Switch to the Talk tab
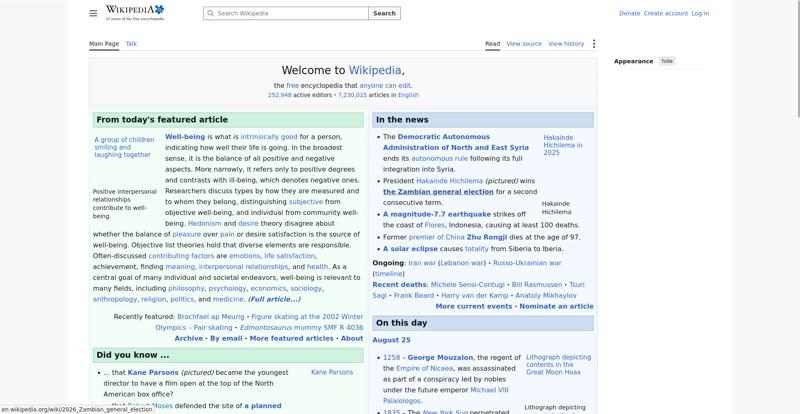 click(x=131, y=44)
